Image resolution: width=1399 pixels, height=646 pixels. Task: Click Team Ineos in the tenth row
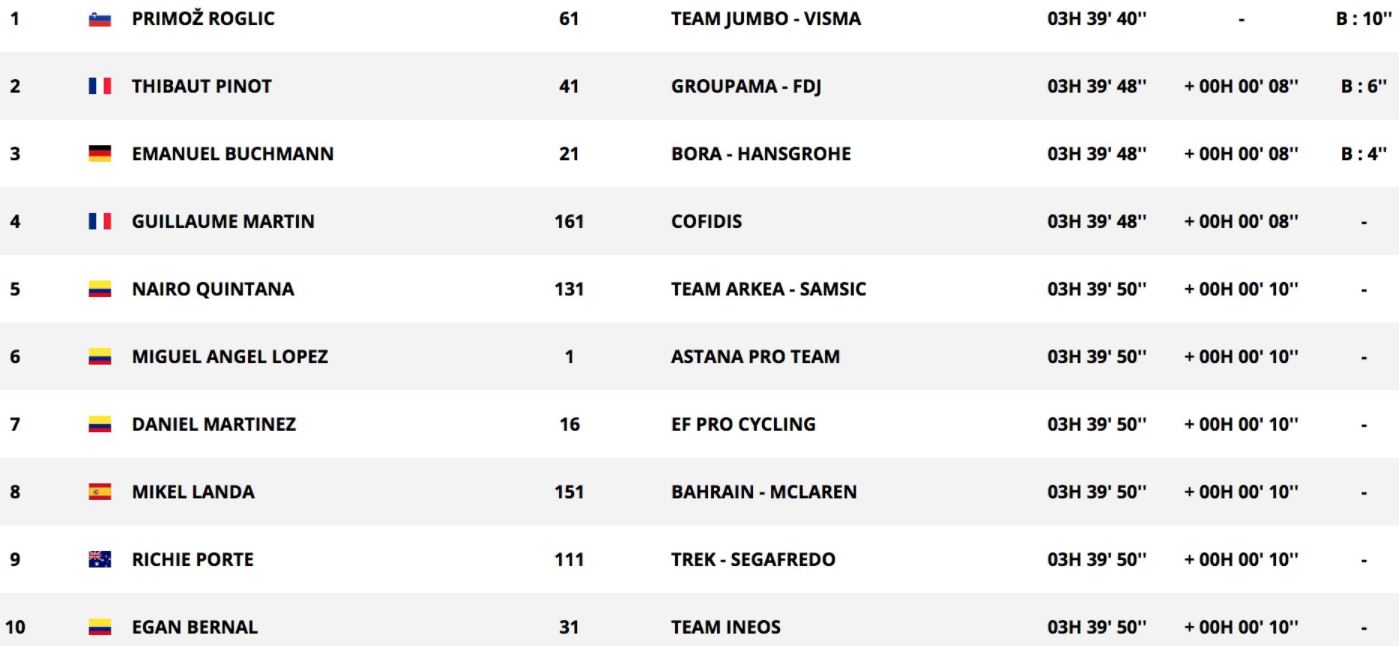click(726, 628)
